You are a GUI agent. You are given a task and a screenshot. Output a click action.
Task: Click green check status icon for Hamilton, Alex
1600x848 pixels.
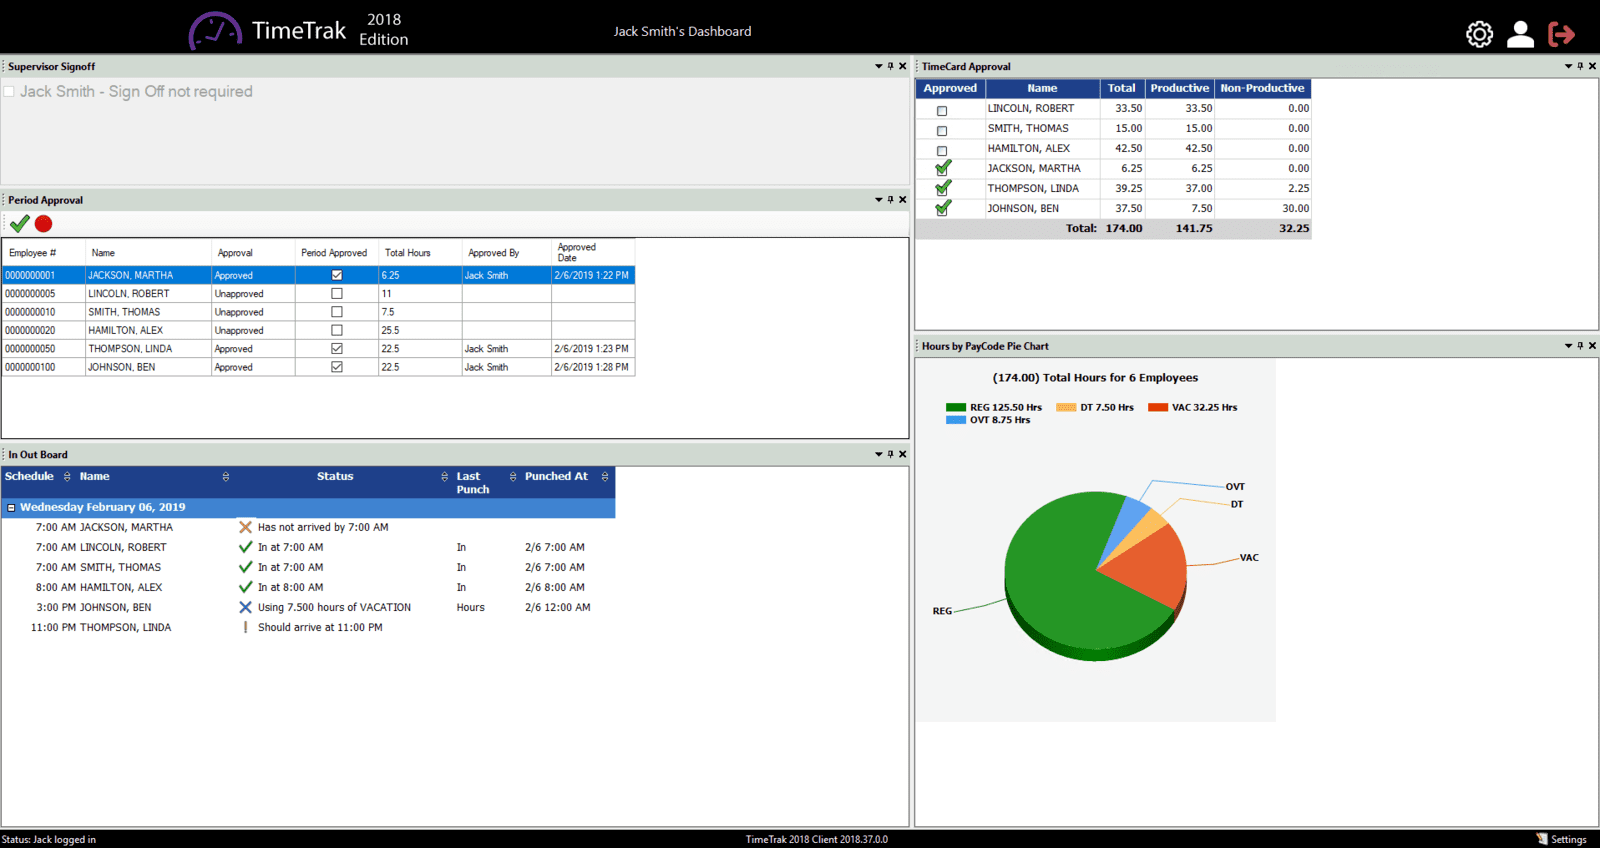point(245,587)
